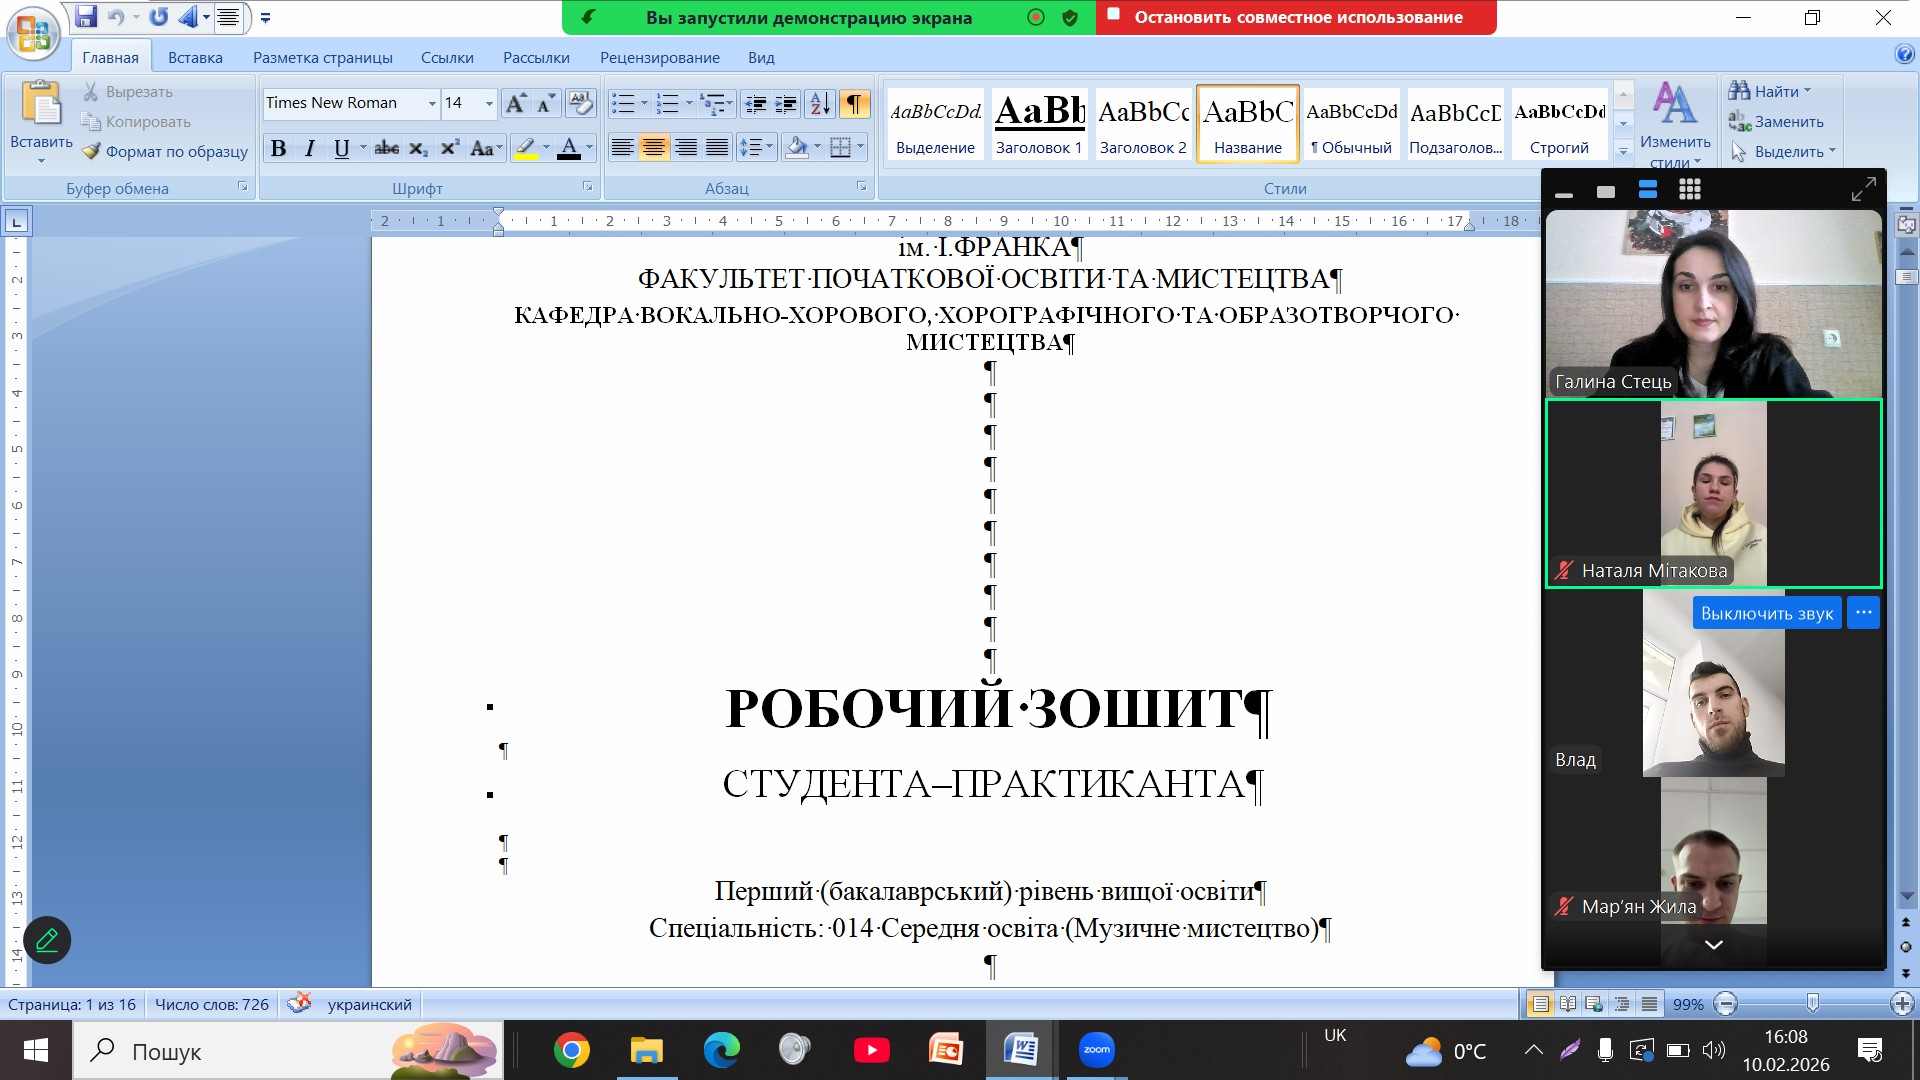Screen dimensions: 1920x1080
Task: Select gallery view in Zoom panel
Action: [x=1690, y=190]
